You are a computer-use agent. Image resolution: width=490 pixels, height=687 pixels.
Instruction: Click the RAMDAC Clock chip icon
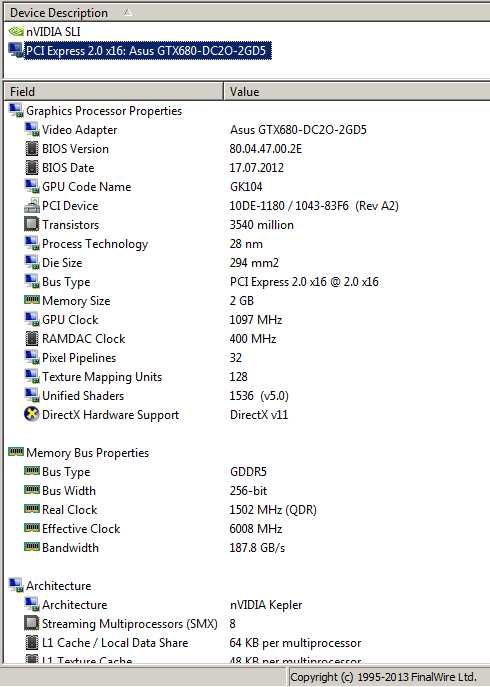pos(32,339)
